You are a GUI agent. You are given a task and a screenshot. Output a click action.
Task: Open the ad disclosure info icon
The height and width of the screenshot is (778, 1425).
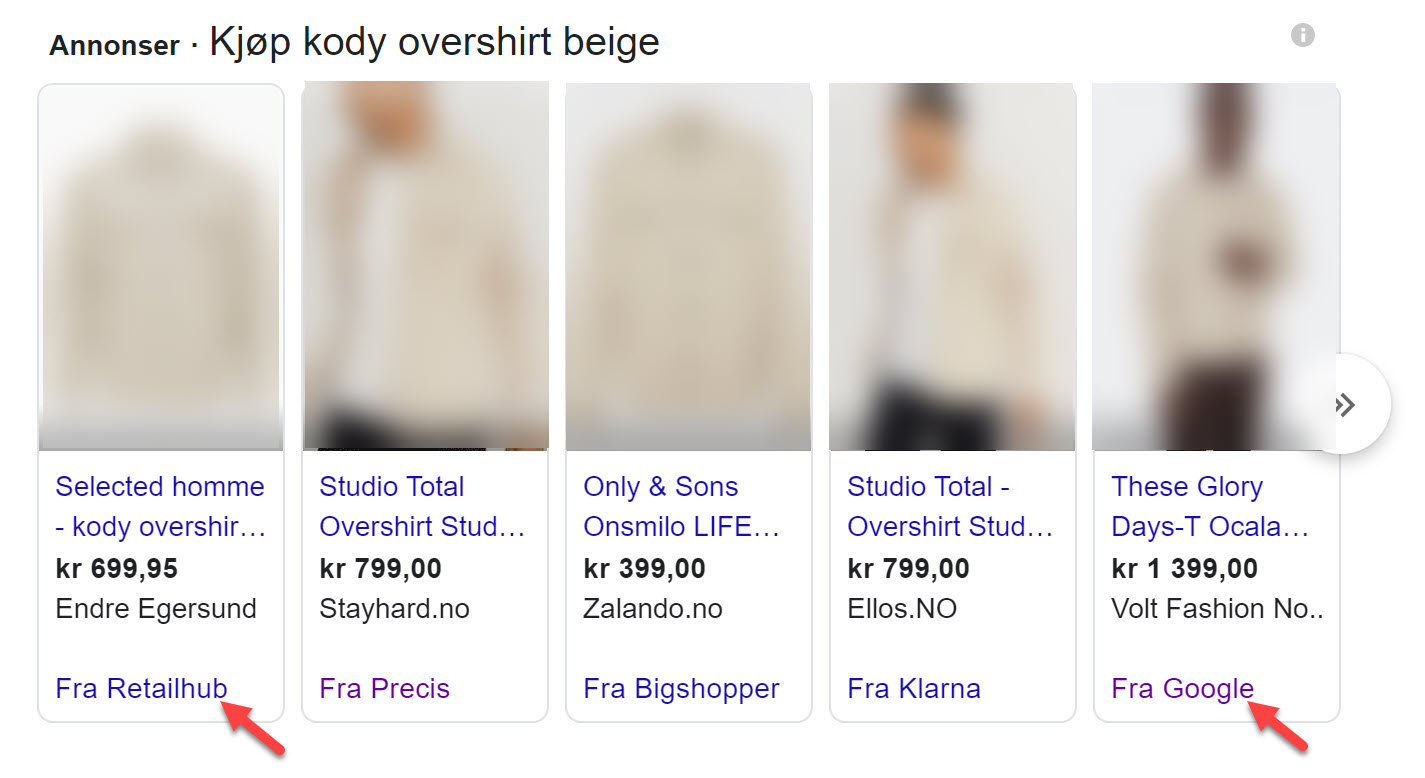[x=1303, y=36]
